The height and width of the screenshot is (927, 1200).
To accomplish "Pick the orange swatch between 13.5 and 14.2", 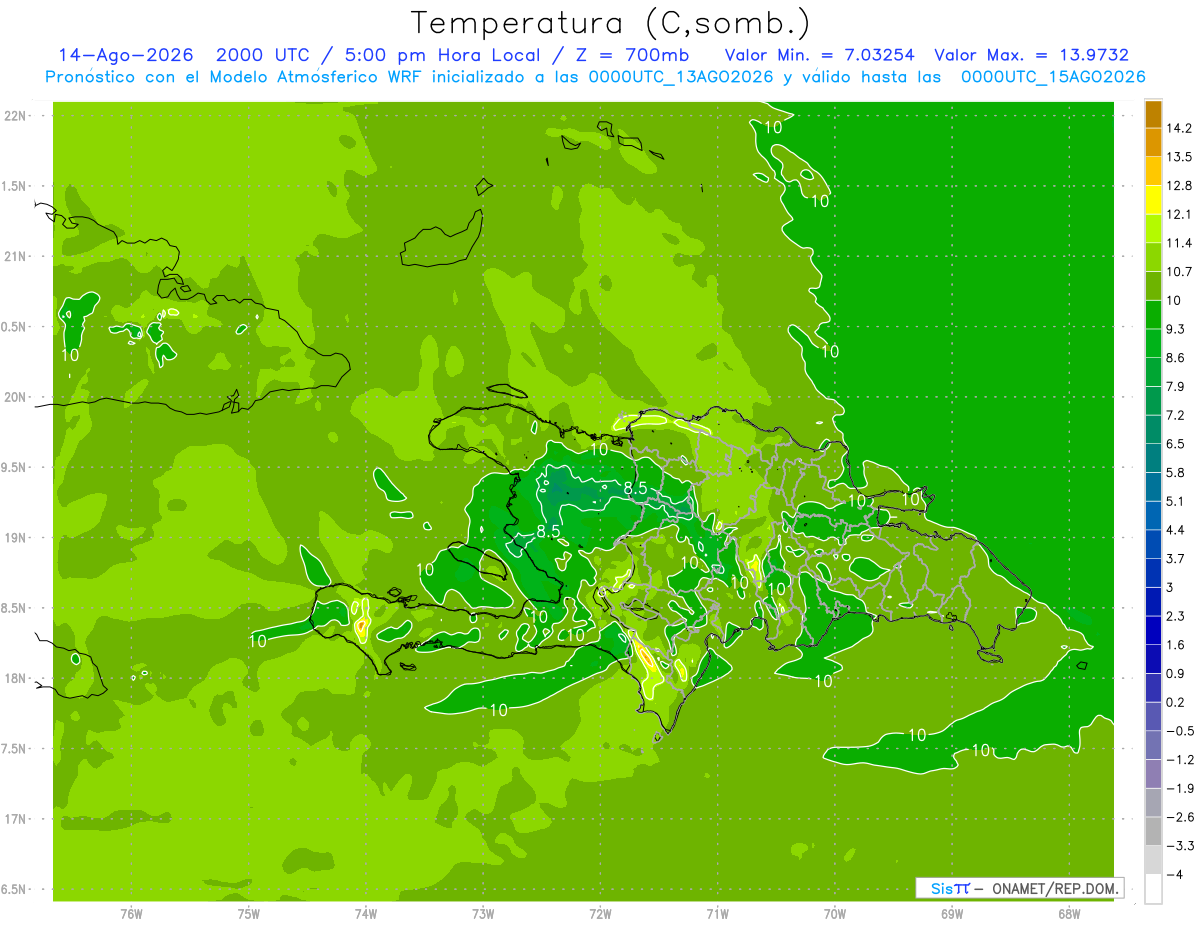I will pos(1153,142).
